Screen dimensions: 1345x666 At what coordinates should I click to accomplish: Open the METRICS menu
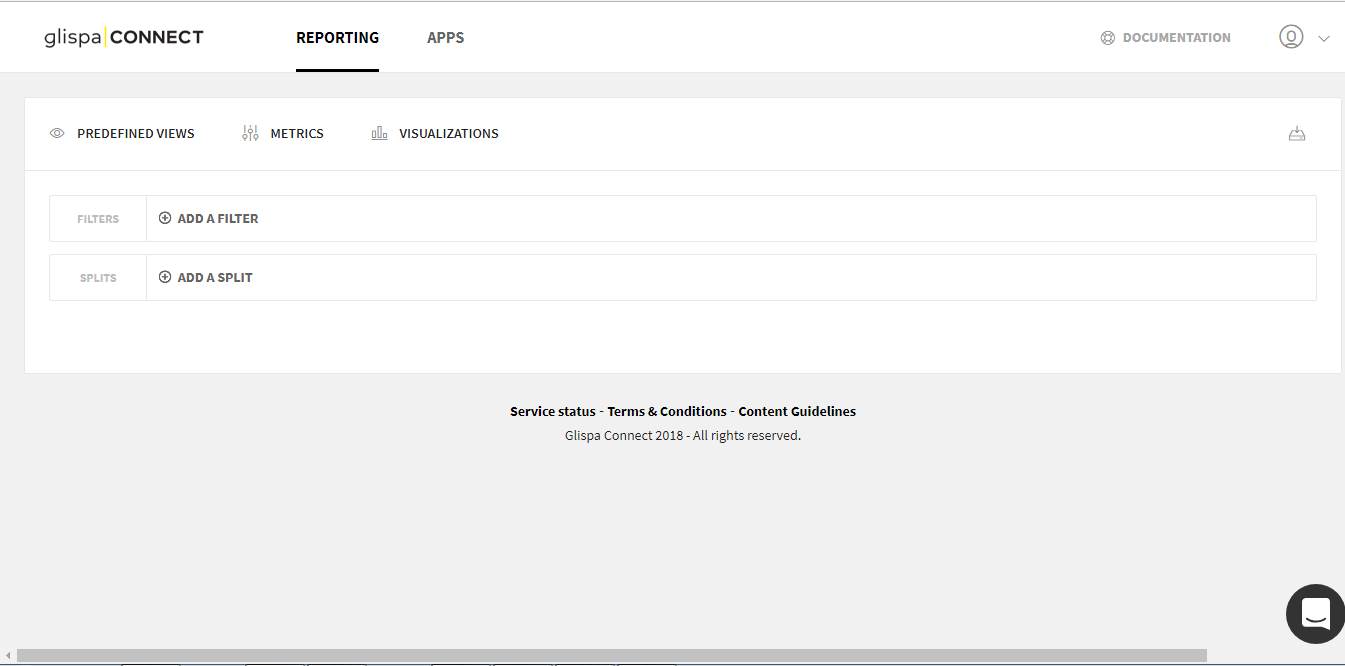(297, 133)
